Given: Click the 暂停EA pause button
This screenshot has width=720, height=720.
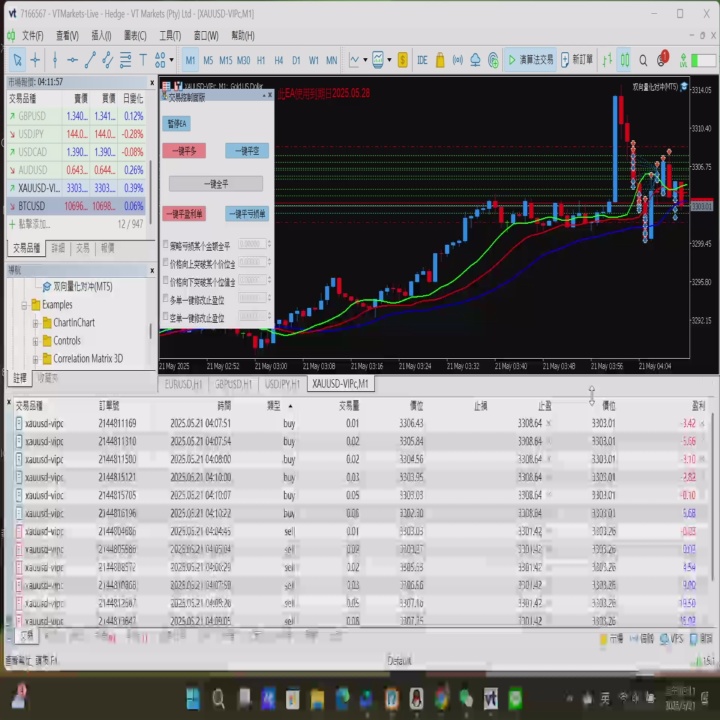Looking at the screenshot, I should [x=177, y=124].
